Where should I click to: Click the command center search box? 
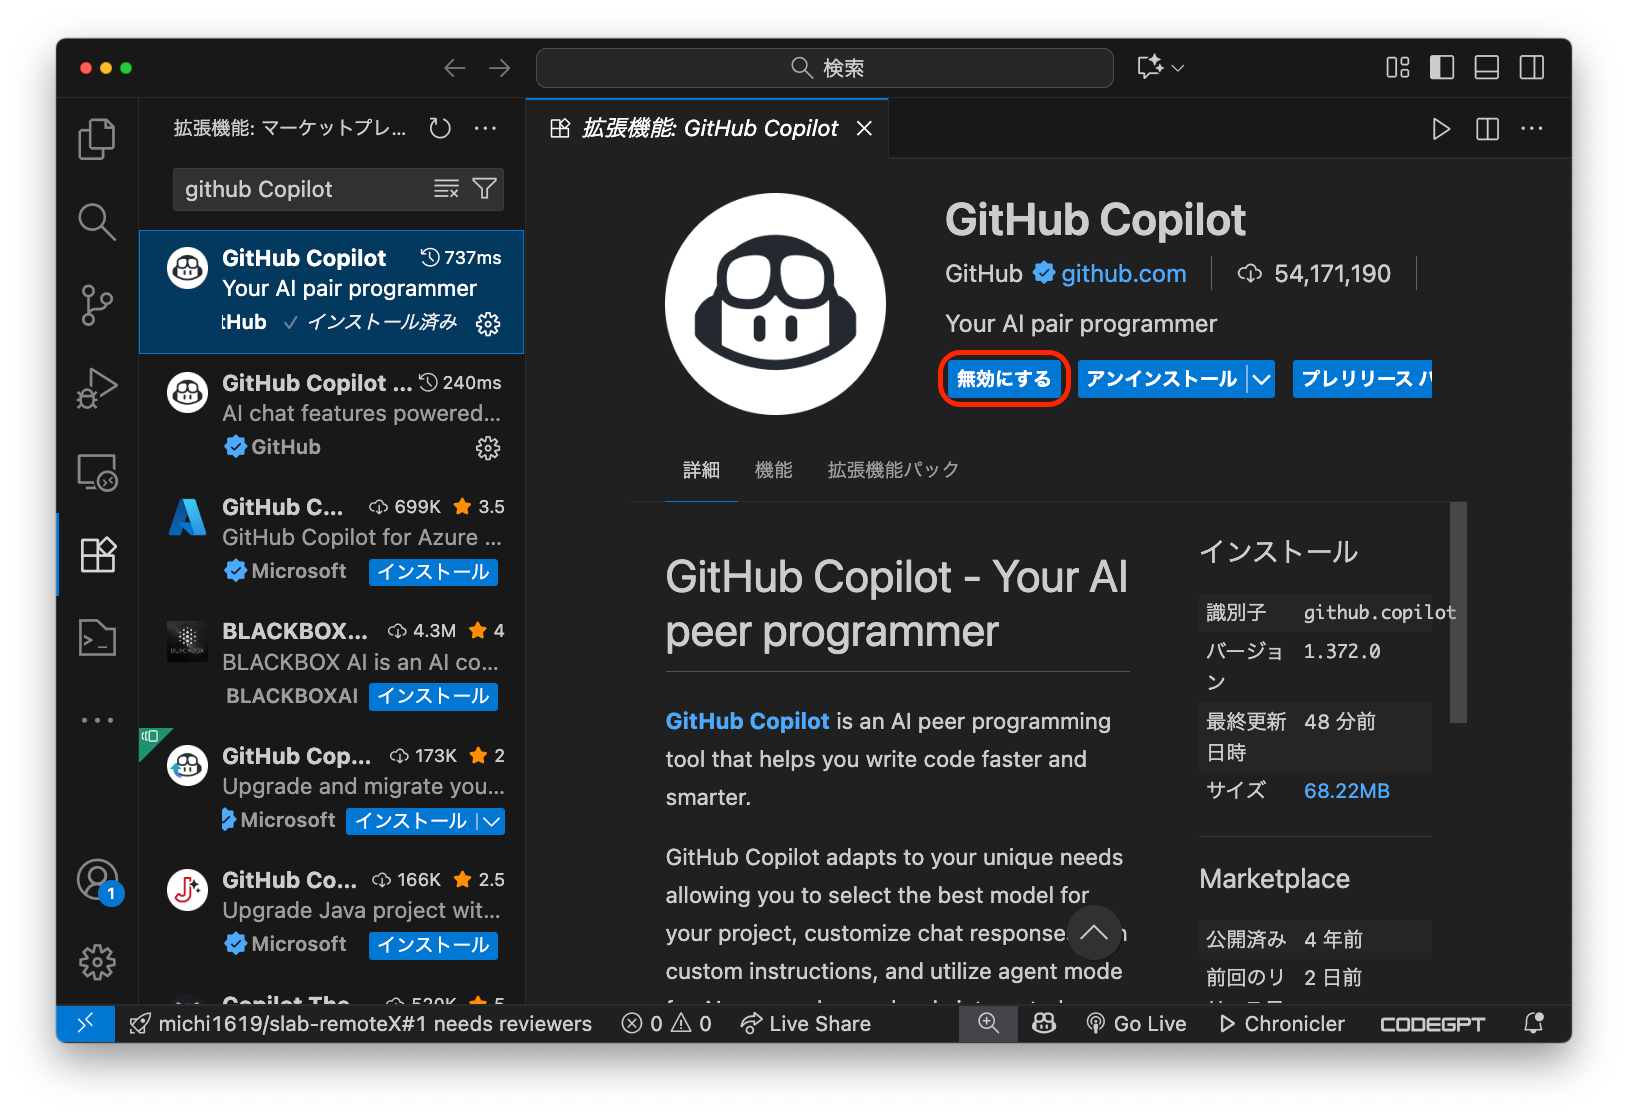point(825,68)
